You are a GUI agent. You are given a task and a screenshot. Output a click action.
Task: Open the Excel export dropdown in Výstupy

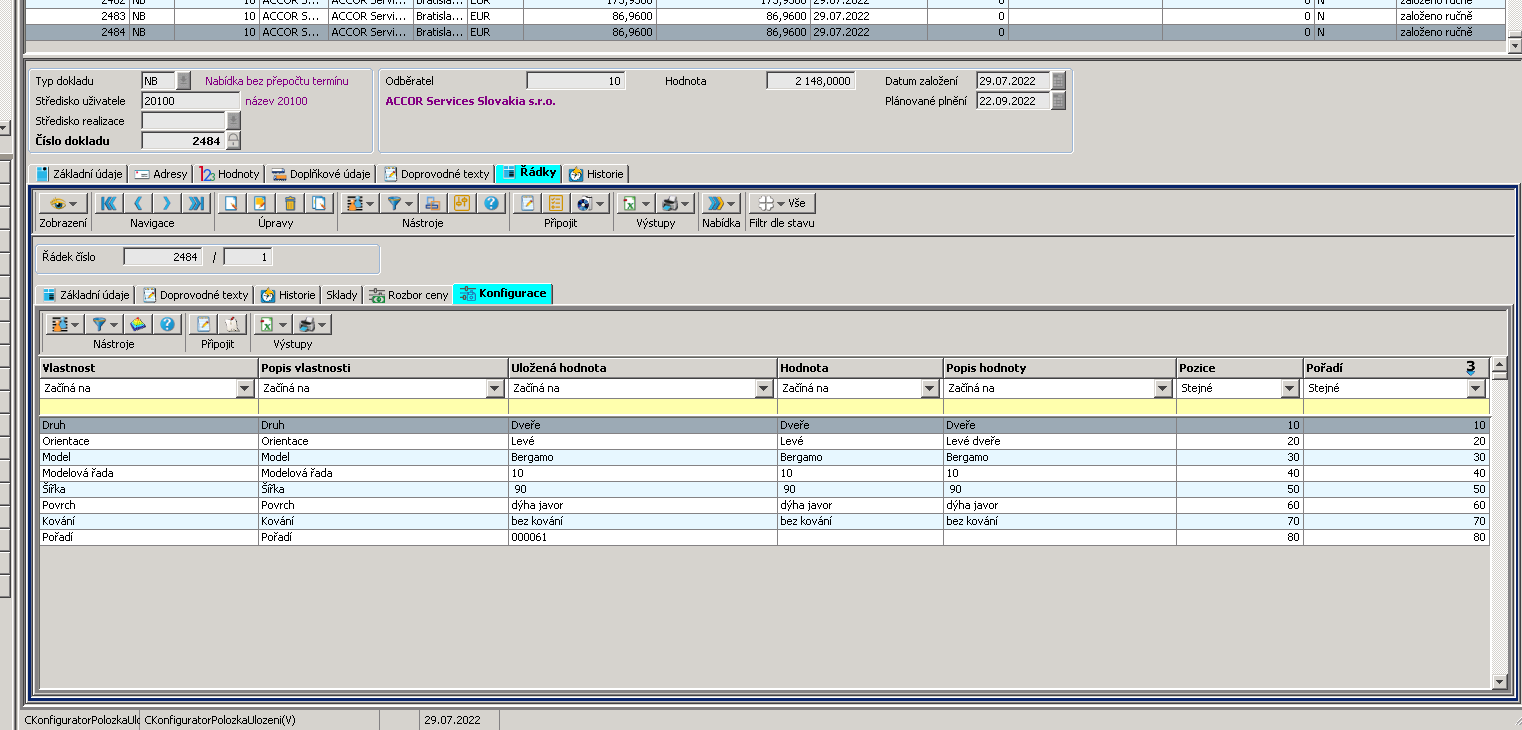[634, 203]
